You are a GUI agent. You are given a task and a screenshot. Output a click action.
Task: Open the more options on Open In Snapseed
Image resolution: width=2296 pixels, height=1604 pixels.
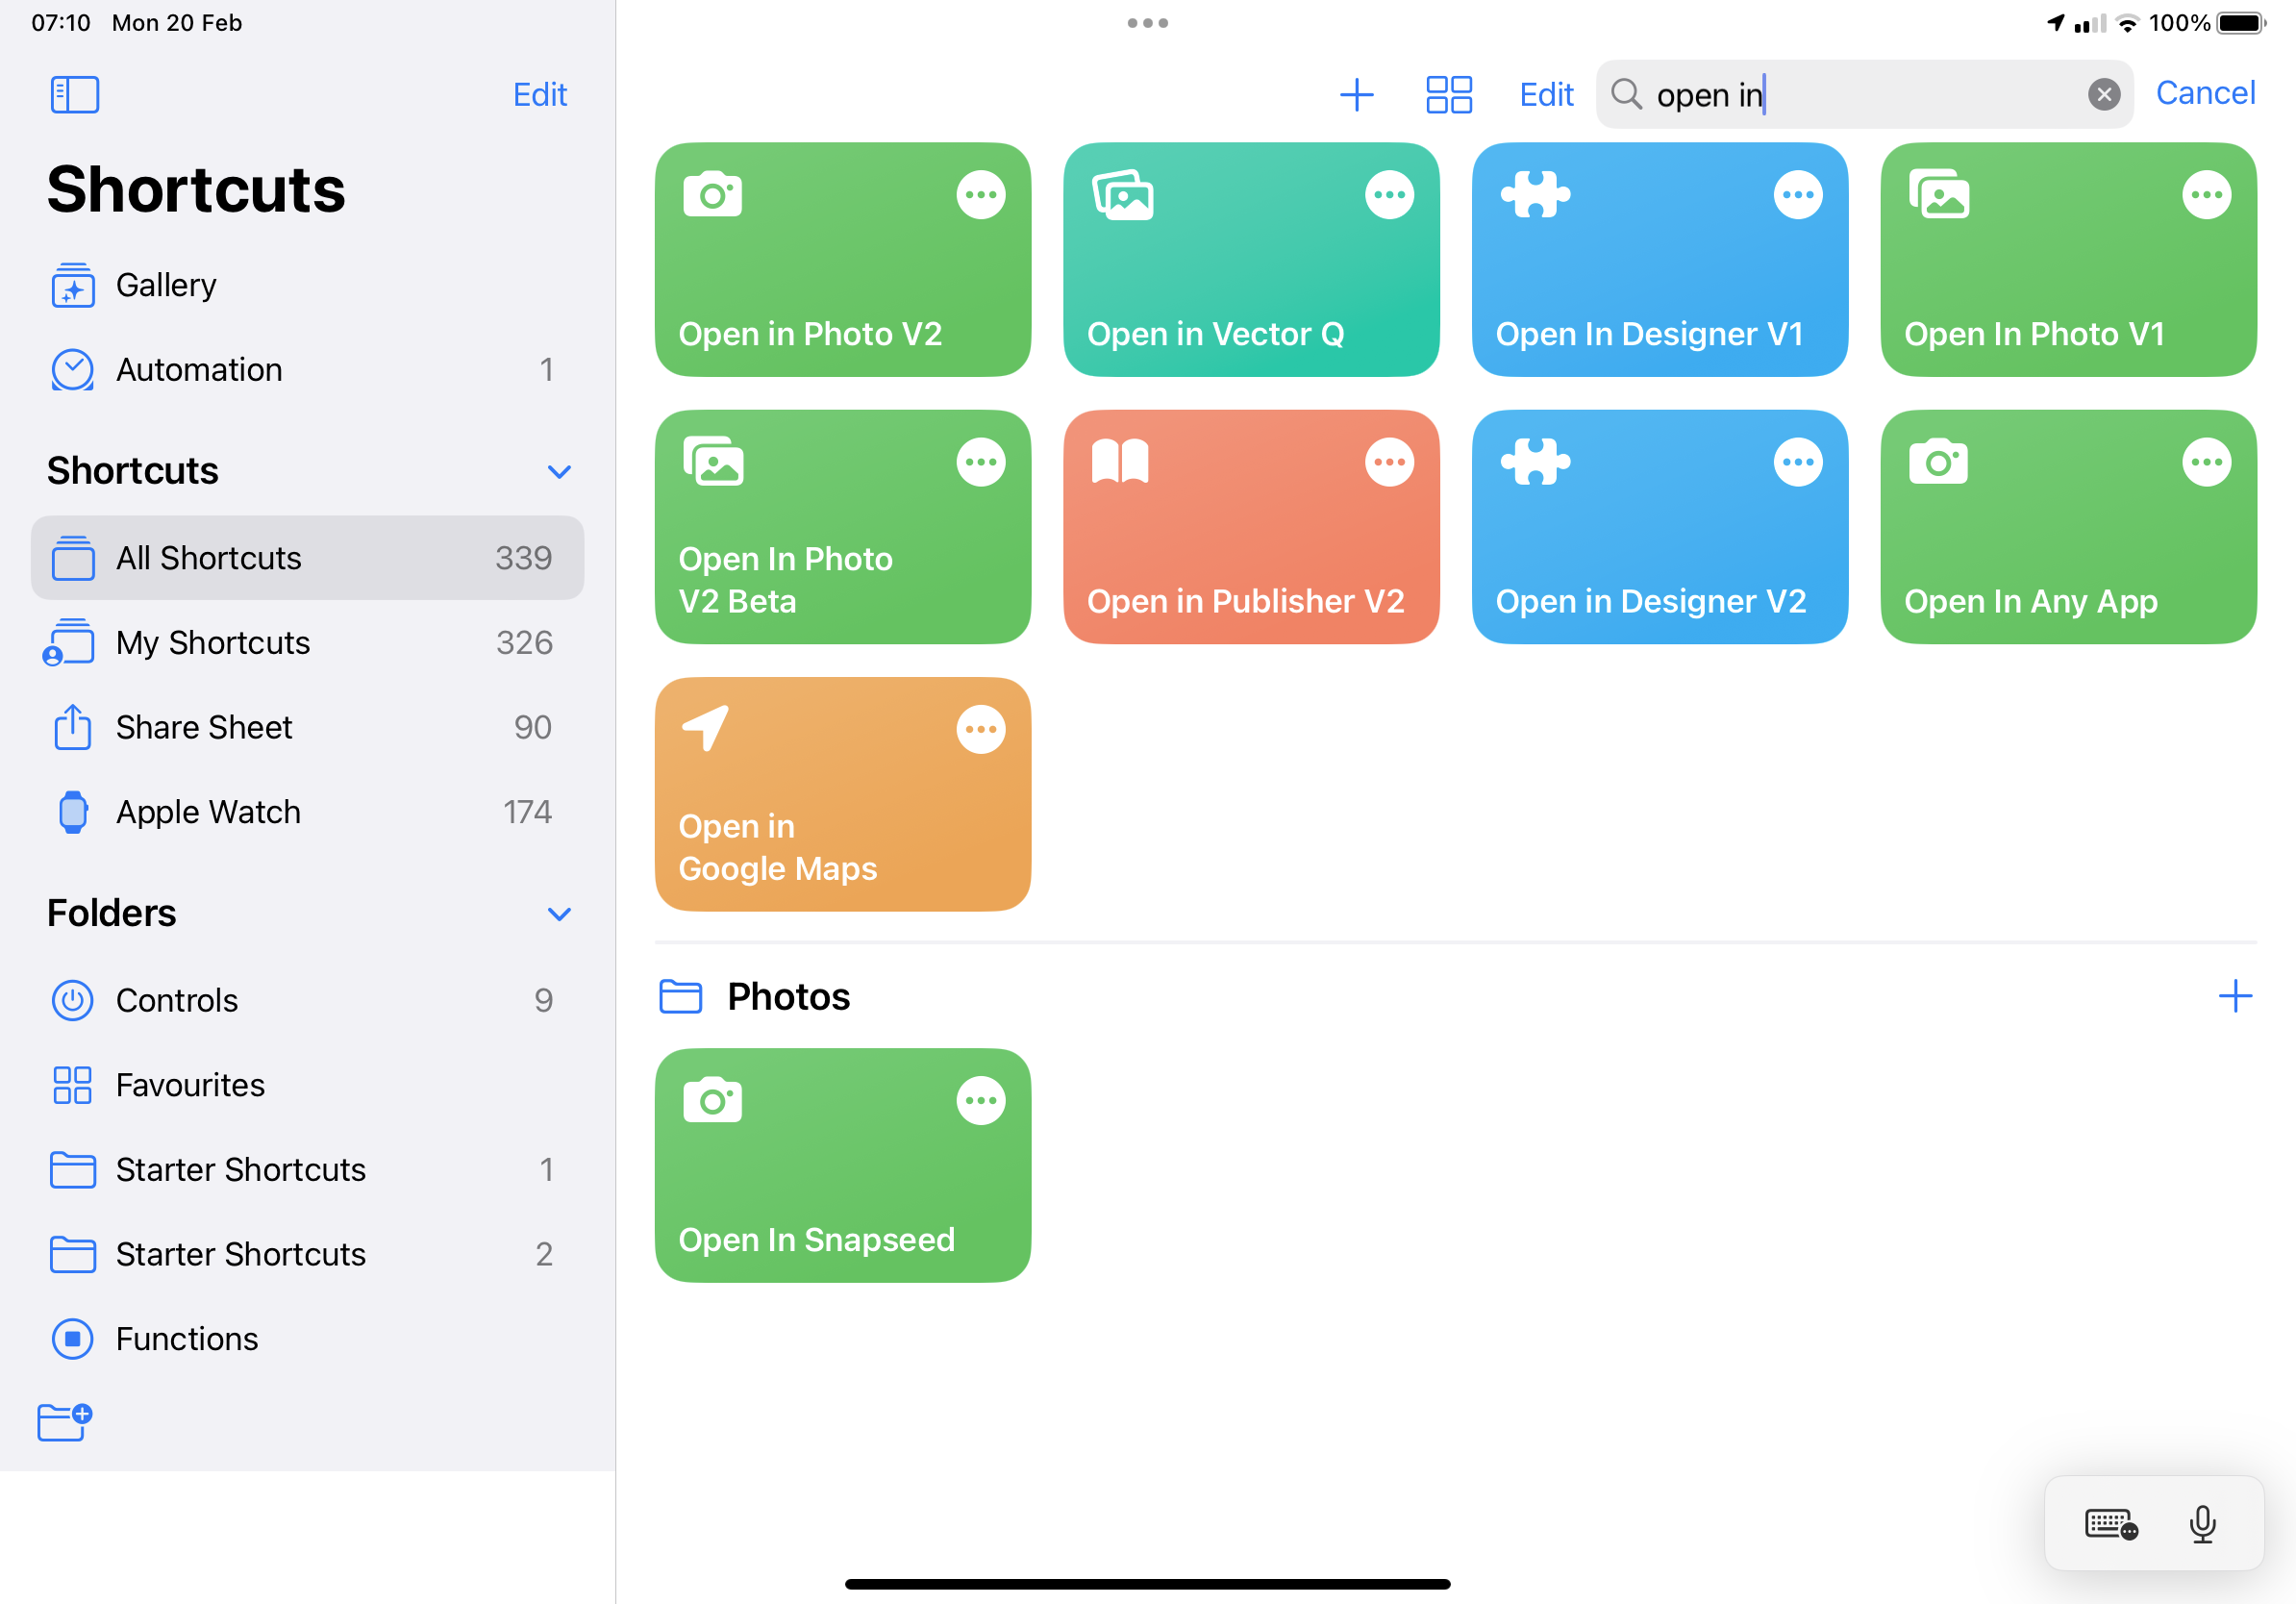980,1101
